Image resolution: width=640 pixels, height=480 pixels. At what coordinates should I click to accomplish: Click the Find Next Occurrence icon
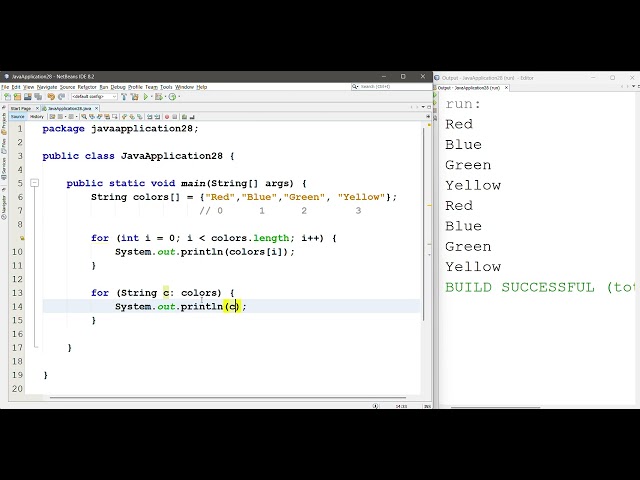100,117
